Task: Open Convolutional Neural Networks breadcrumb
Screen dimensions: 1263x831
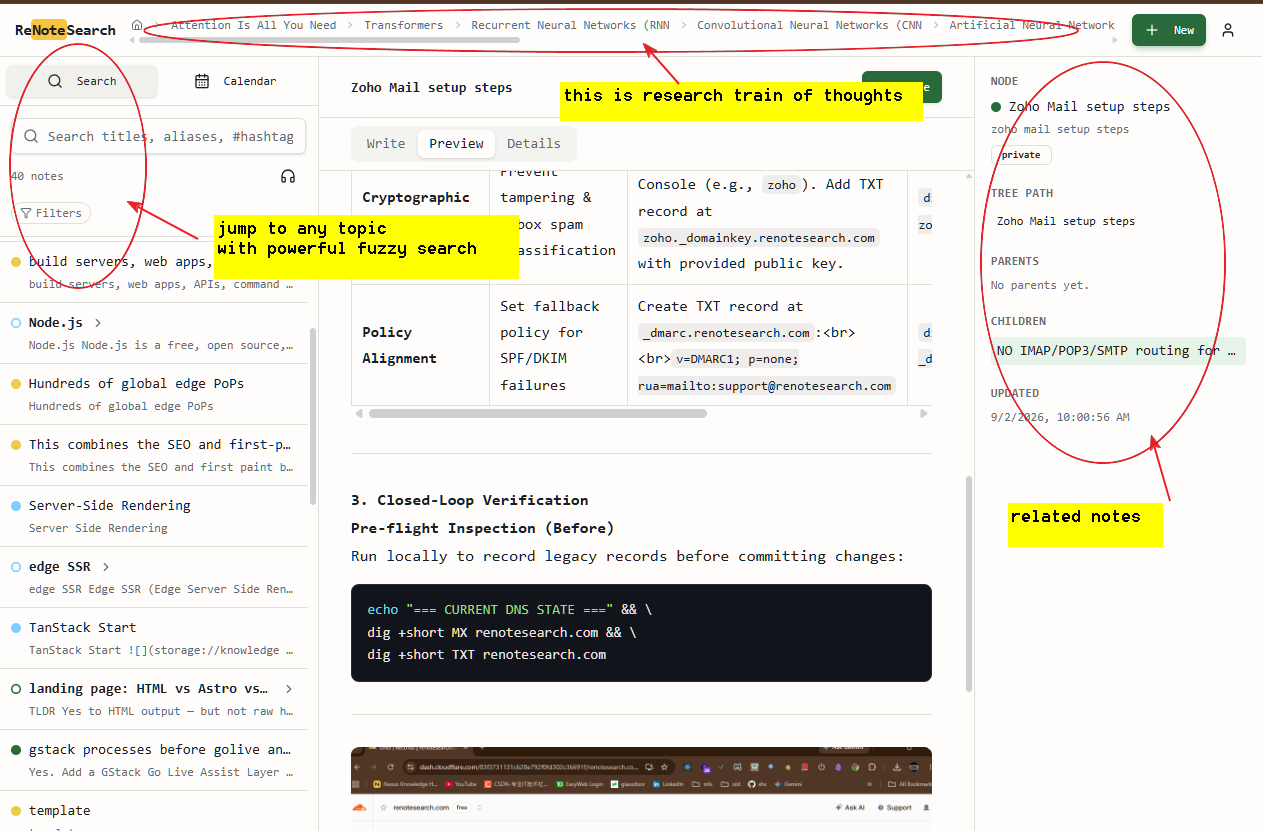Action: pyautogui.click(x=809, y=25)
